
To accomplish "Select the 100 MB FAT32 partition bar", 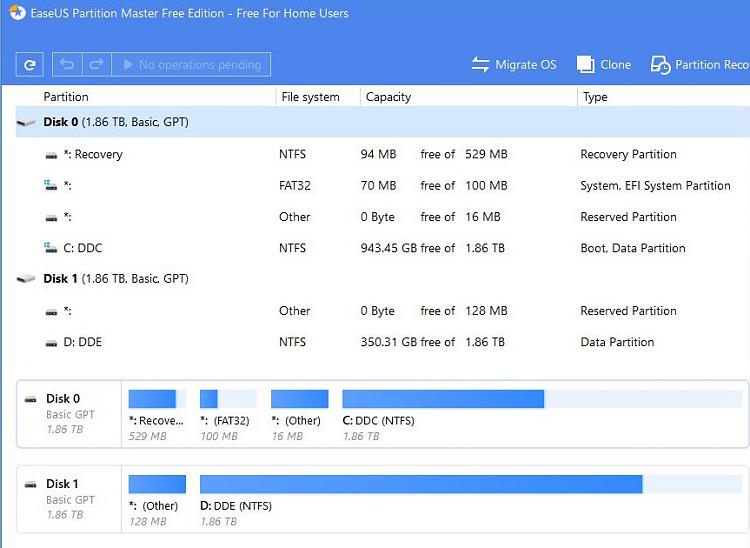I will coord(229,399).
